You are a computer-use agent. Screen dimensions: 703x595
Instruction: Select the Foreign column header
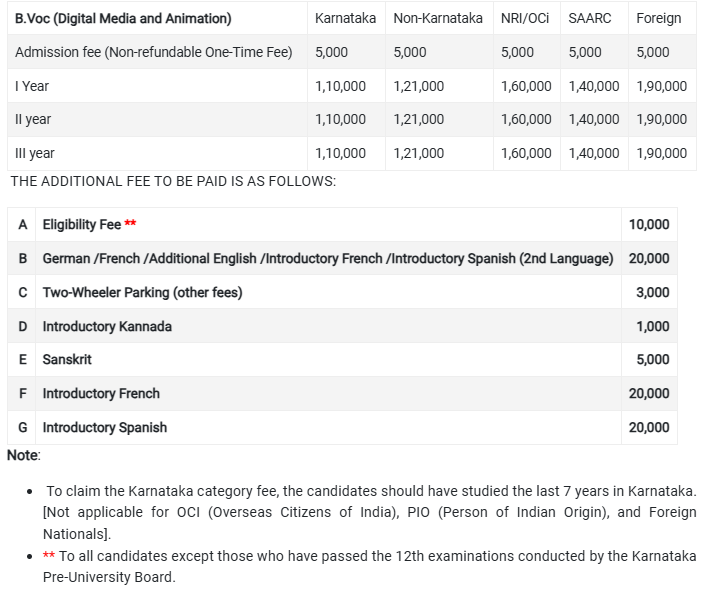point(658,18)
